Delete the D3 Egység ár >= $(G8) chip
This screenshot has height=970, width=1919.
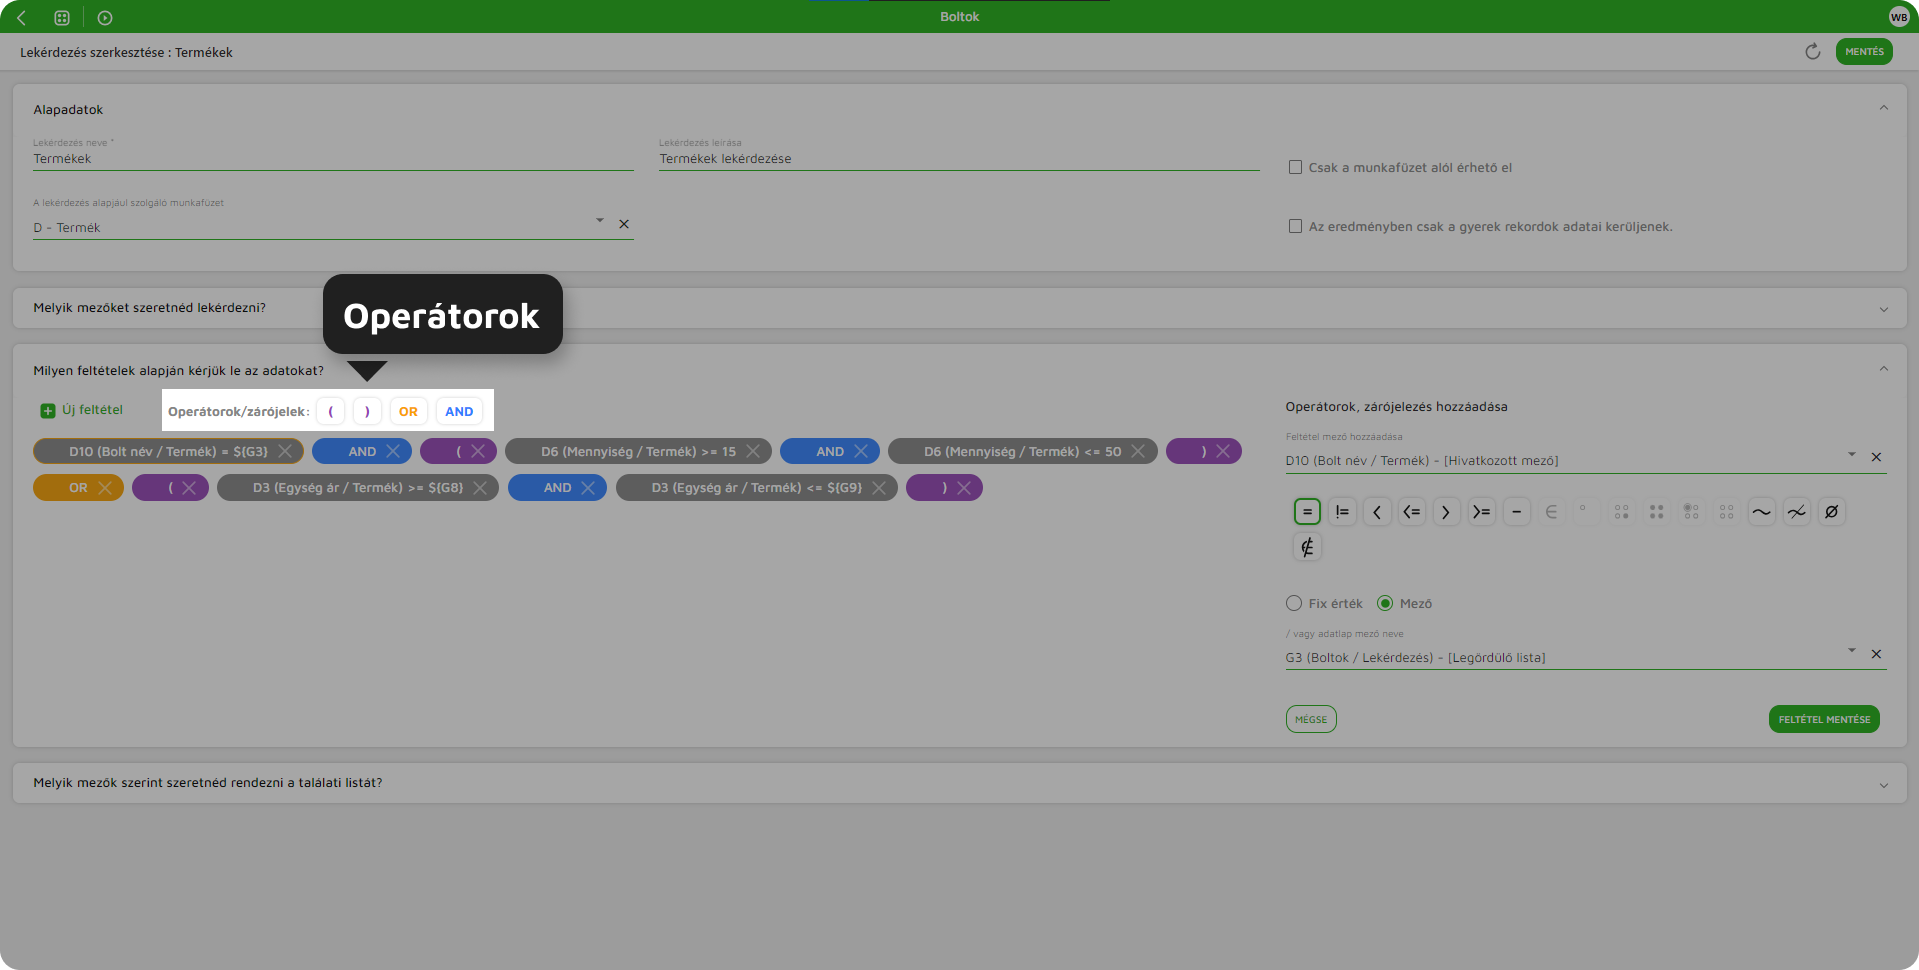coord(480,488)
